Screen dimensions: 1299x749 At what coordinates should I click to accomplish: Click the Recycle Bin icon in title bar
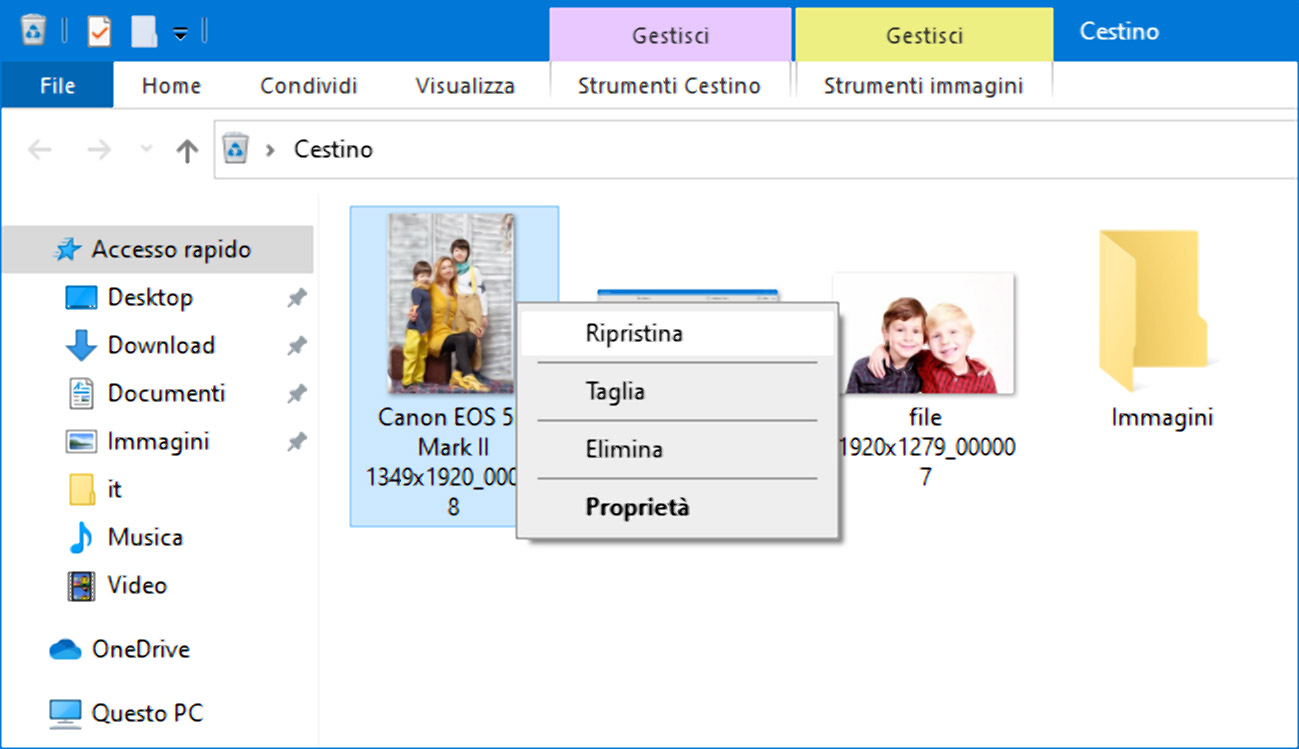33,30
